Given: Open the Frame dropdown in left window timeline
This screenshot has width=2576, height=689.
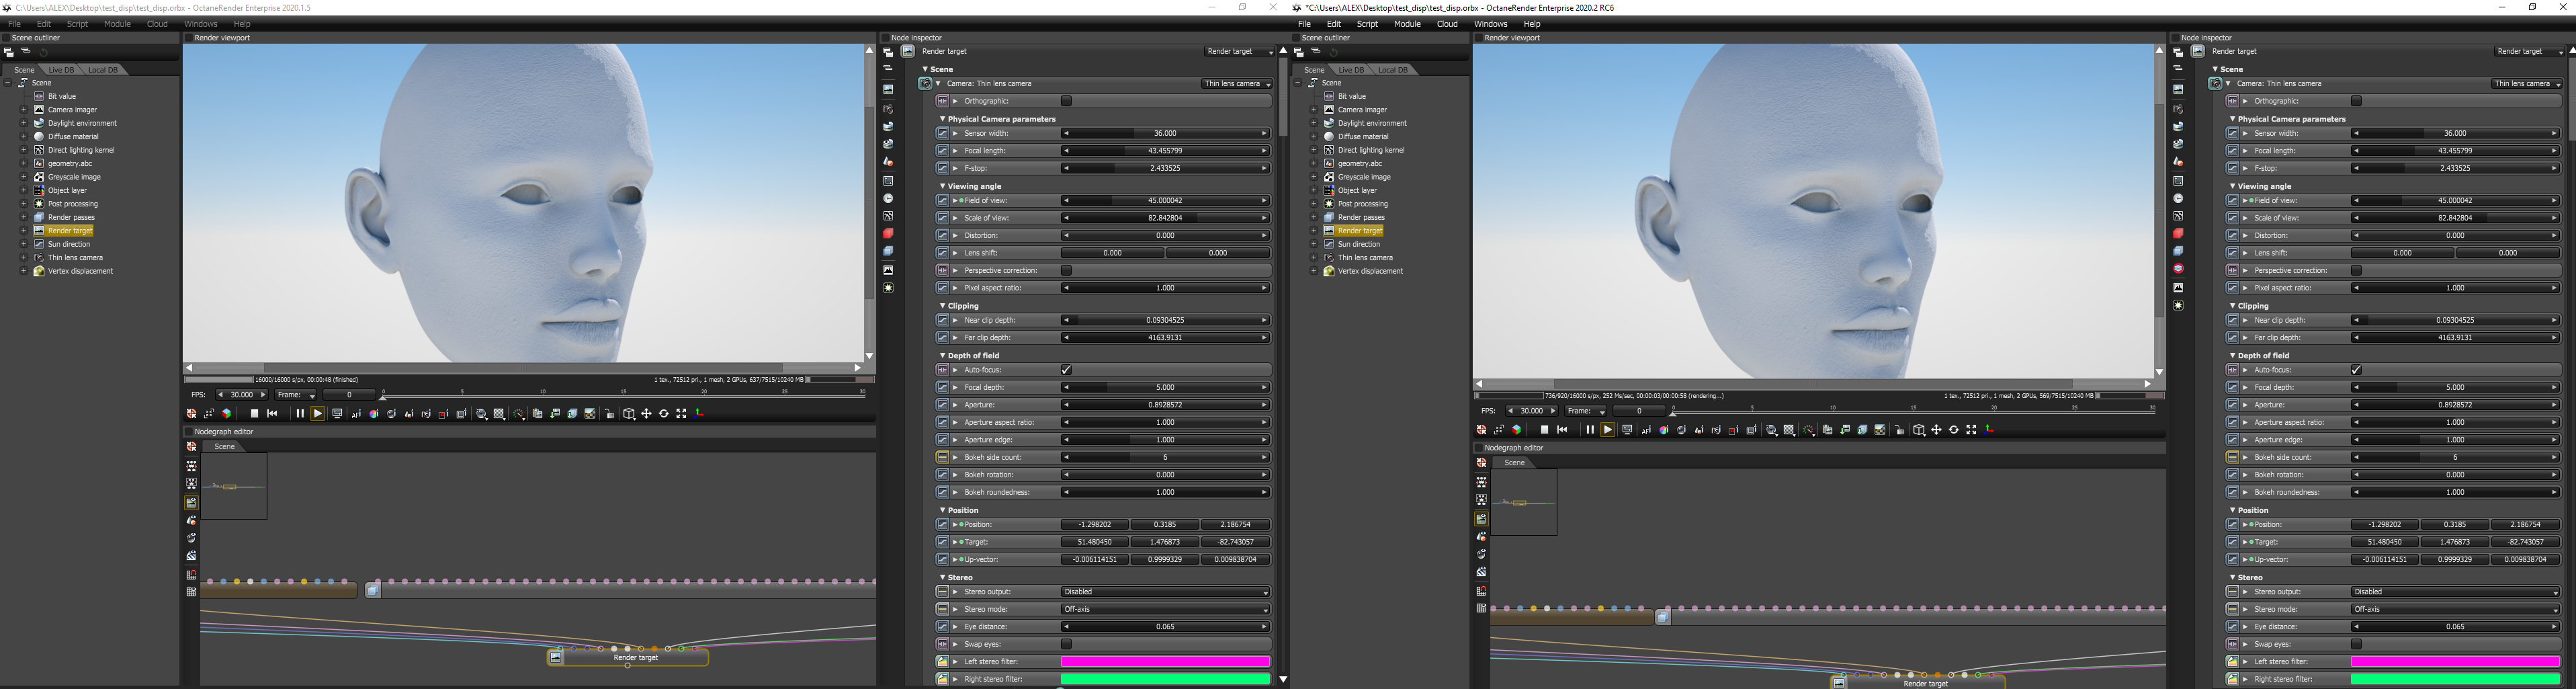Looking at the screenshot, I should coord(296,395).
